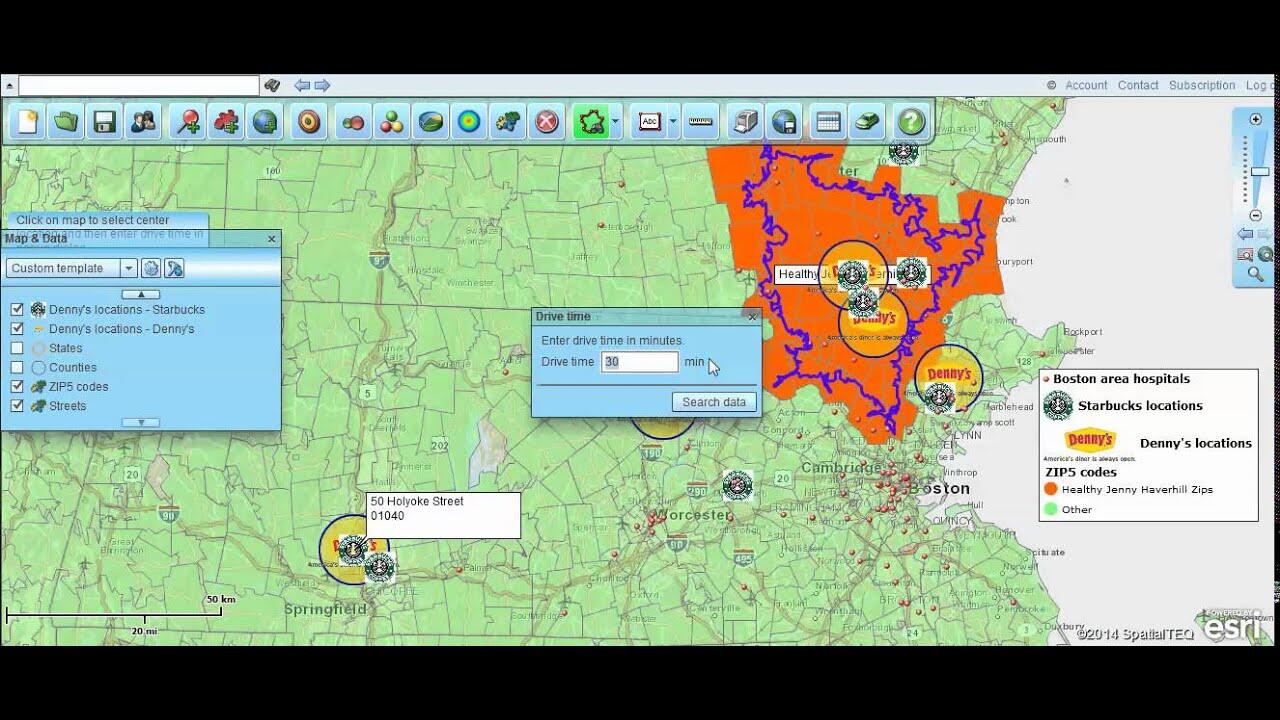This screenshot has height=720, width=1280.
Task: Open the data table grid icon
Action: point(828,122)
